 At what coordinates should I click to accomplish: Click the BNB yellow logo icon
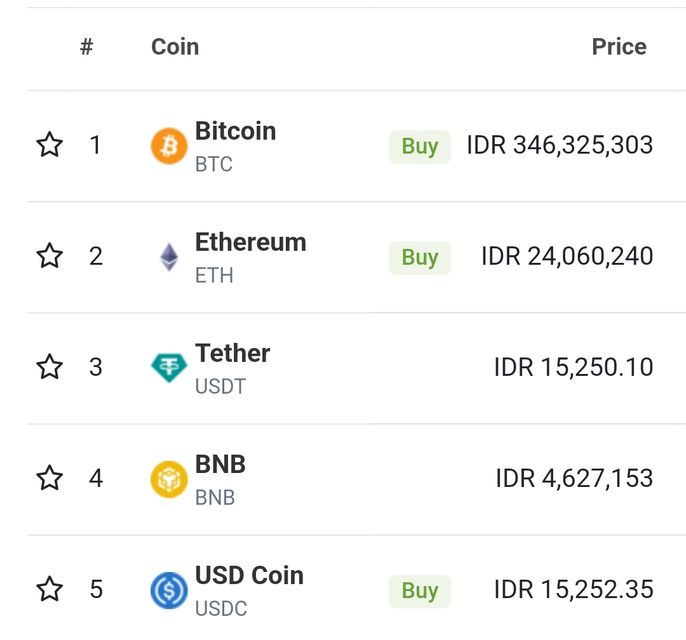click(x=169, y=479)
